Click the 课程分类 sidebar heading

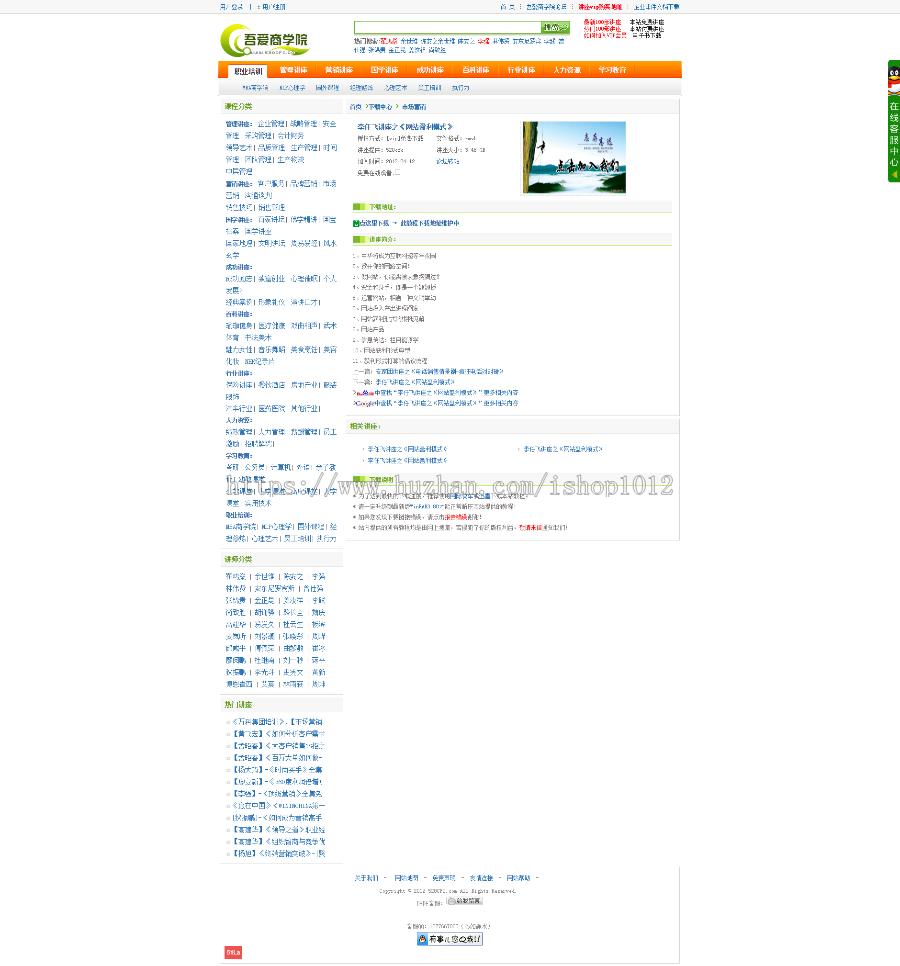point(238,107)
